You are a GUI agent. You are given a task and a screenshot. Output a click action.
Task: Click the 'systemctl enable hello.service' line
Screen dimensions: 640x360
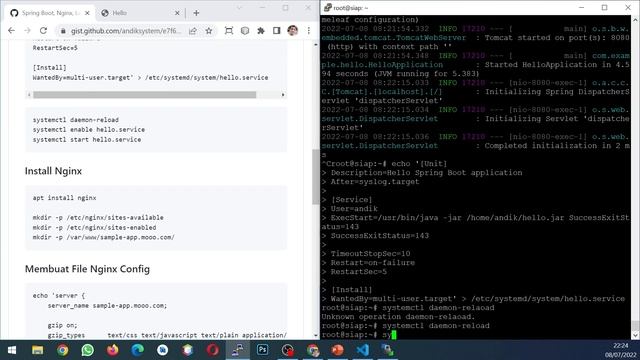89,130
